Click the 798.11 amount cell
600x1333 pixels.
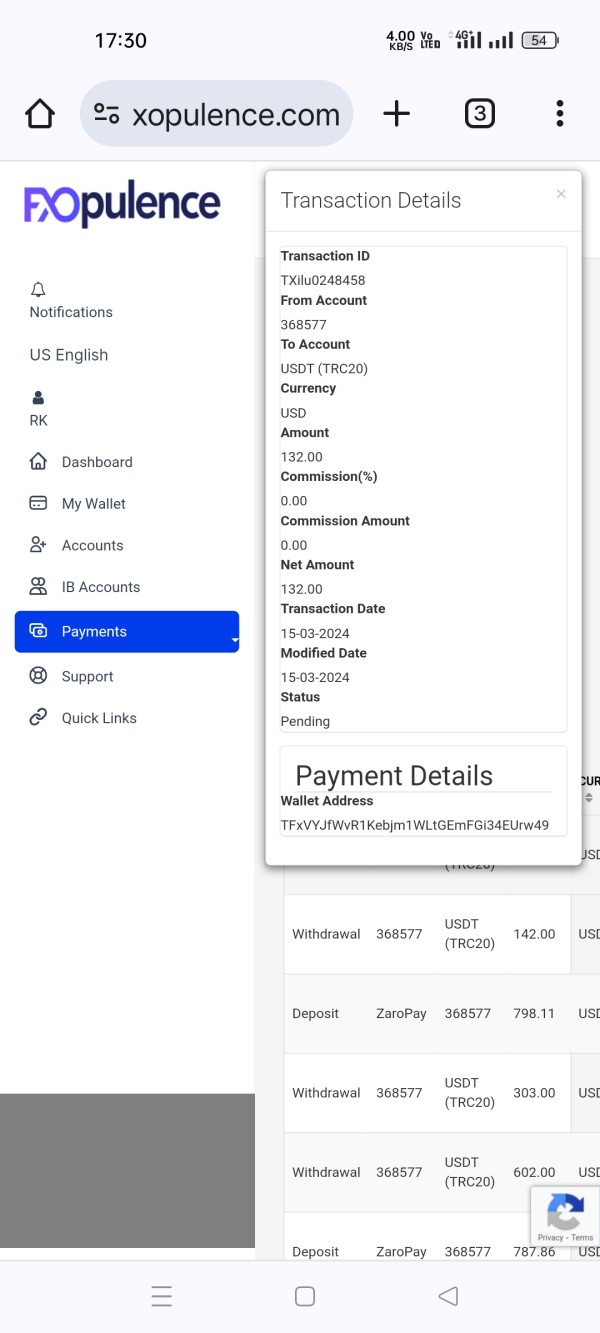534,1014
